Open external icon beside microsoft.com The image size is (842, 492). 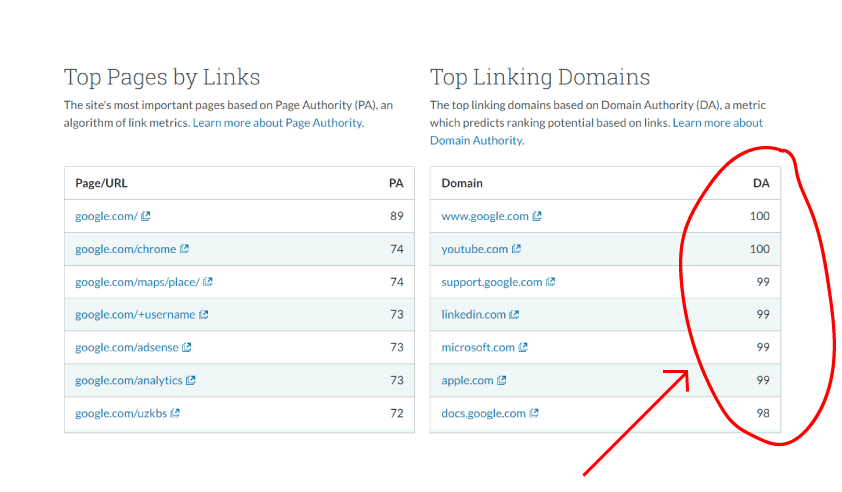pos(523,348)
